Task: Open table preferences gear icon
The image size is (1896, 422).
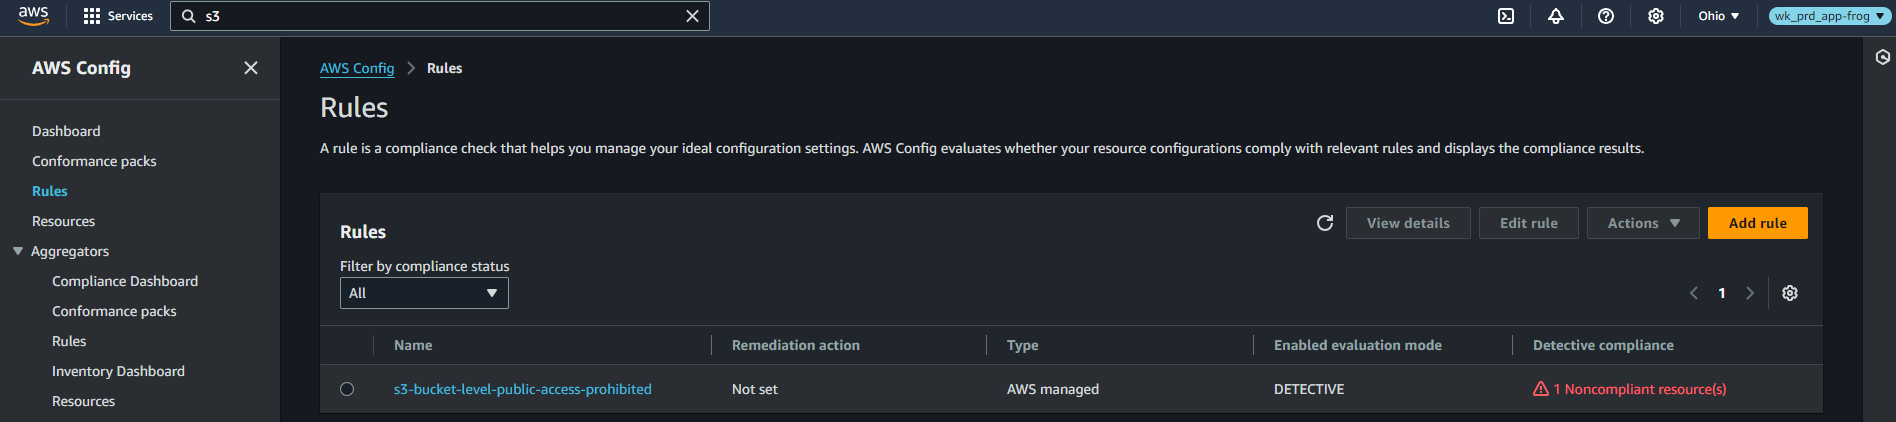Action: click(x=1790, y=293)
